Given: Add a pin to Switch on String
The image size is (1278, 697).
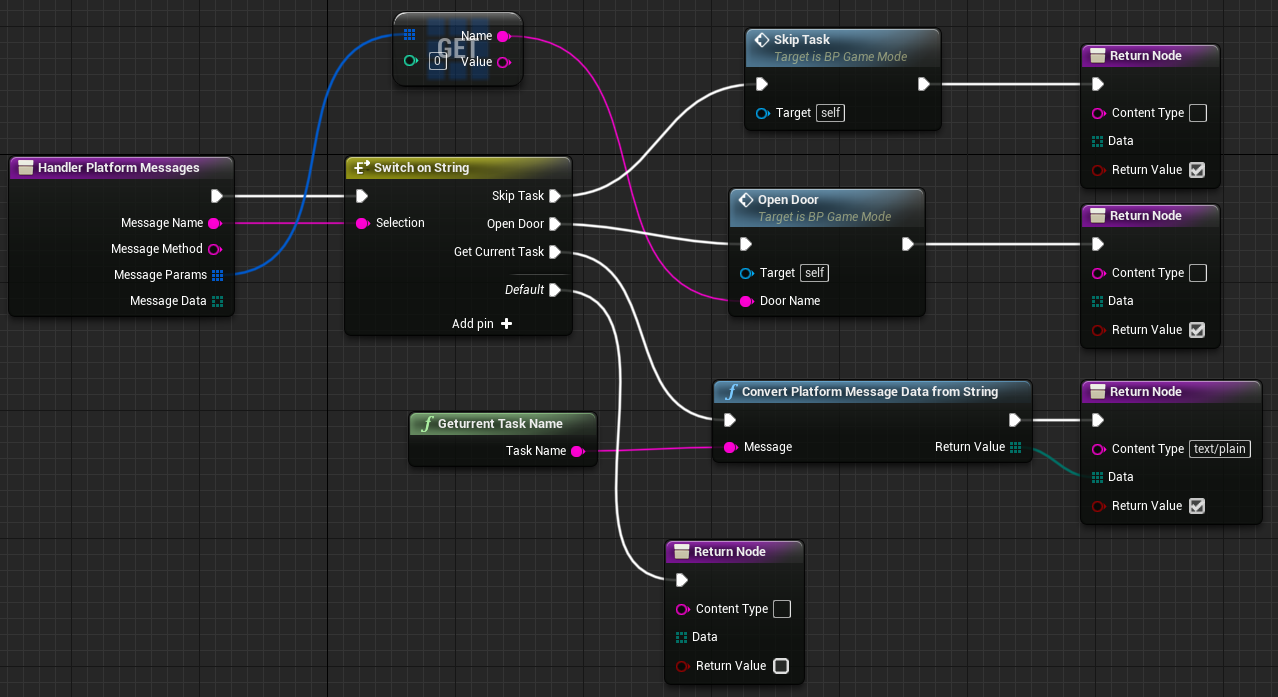Looking at the screenshot, I should (x=506, y=324).
